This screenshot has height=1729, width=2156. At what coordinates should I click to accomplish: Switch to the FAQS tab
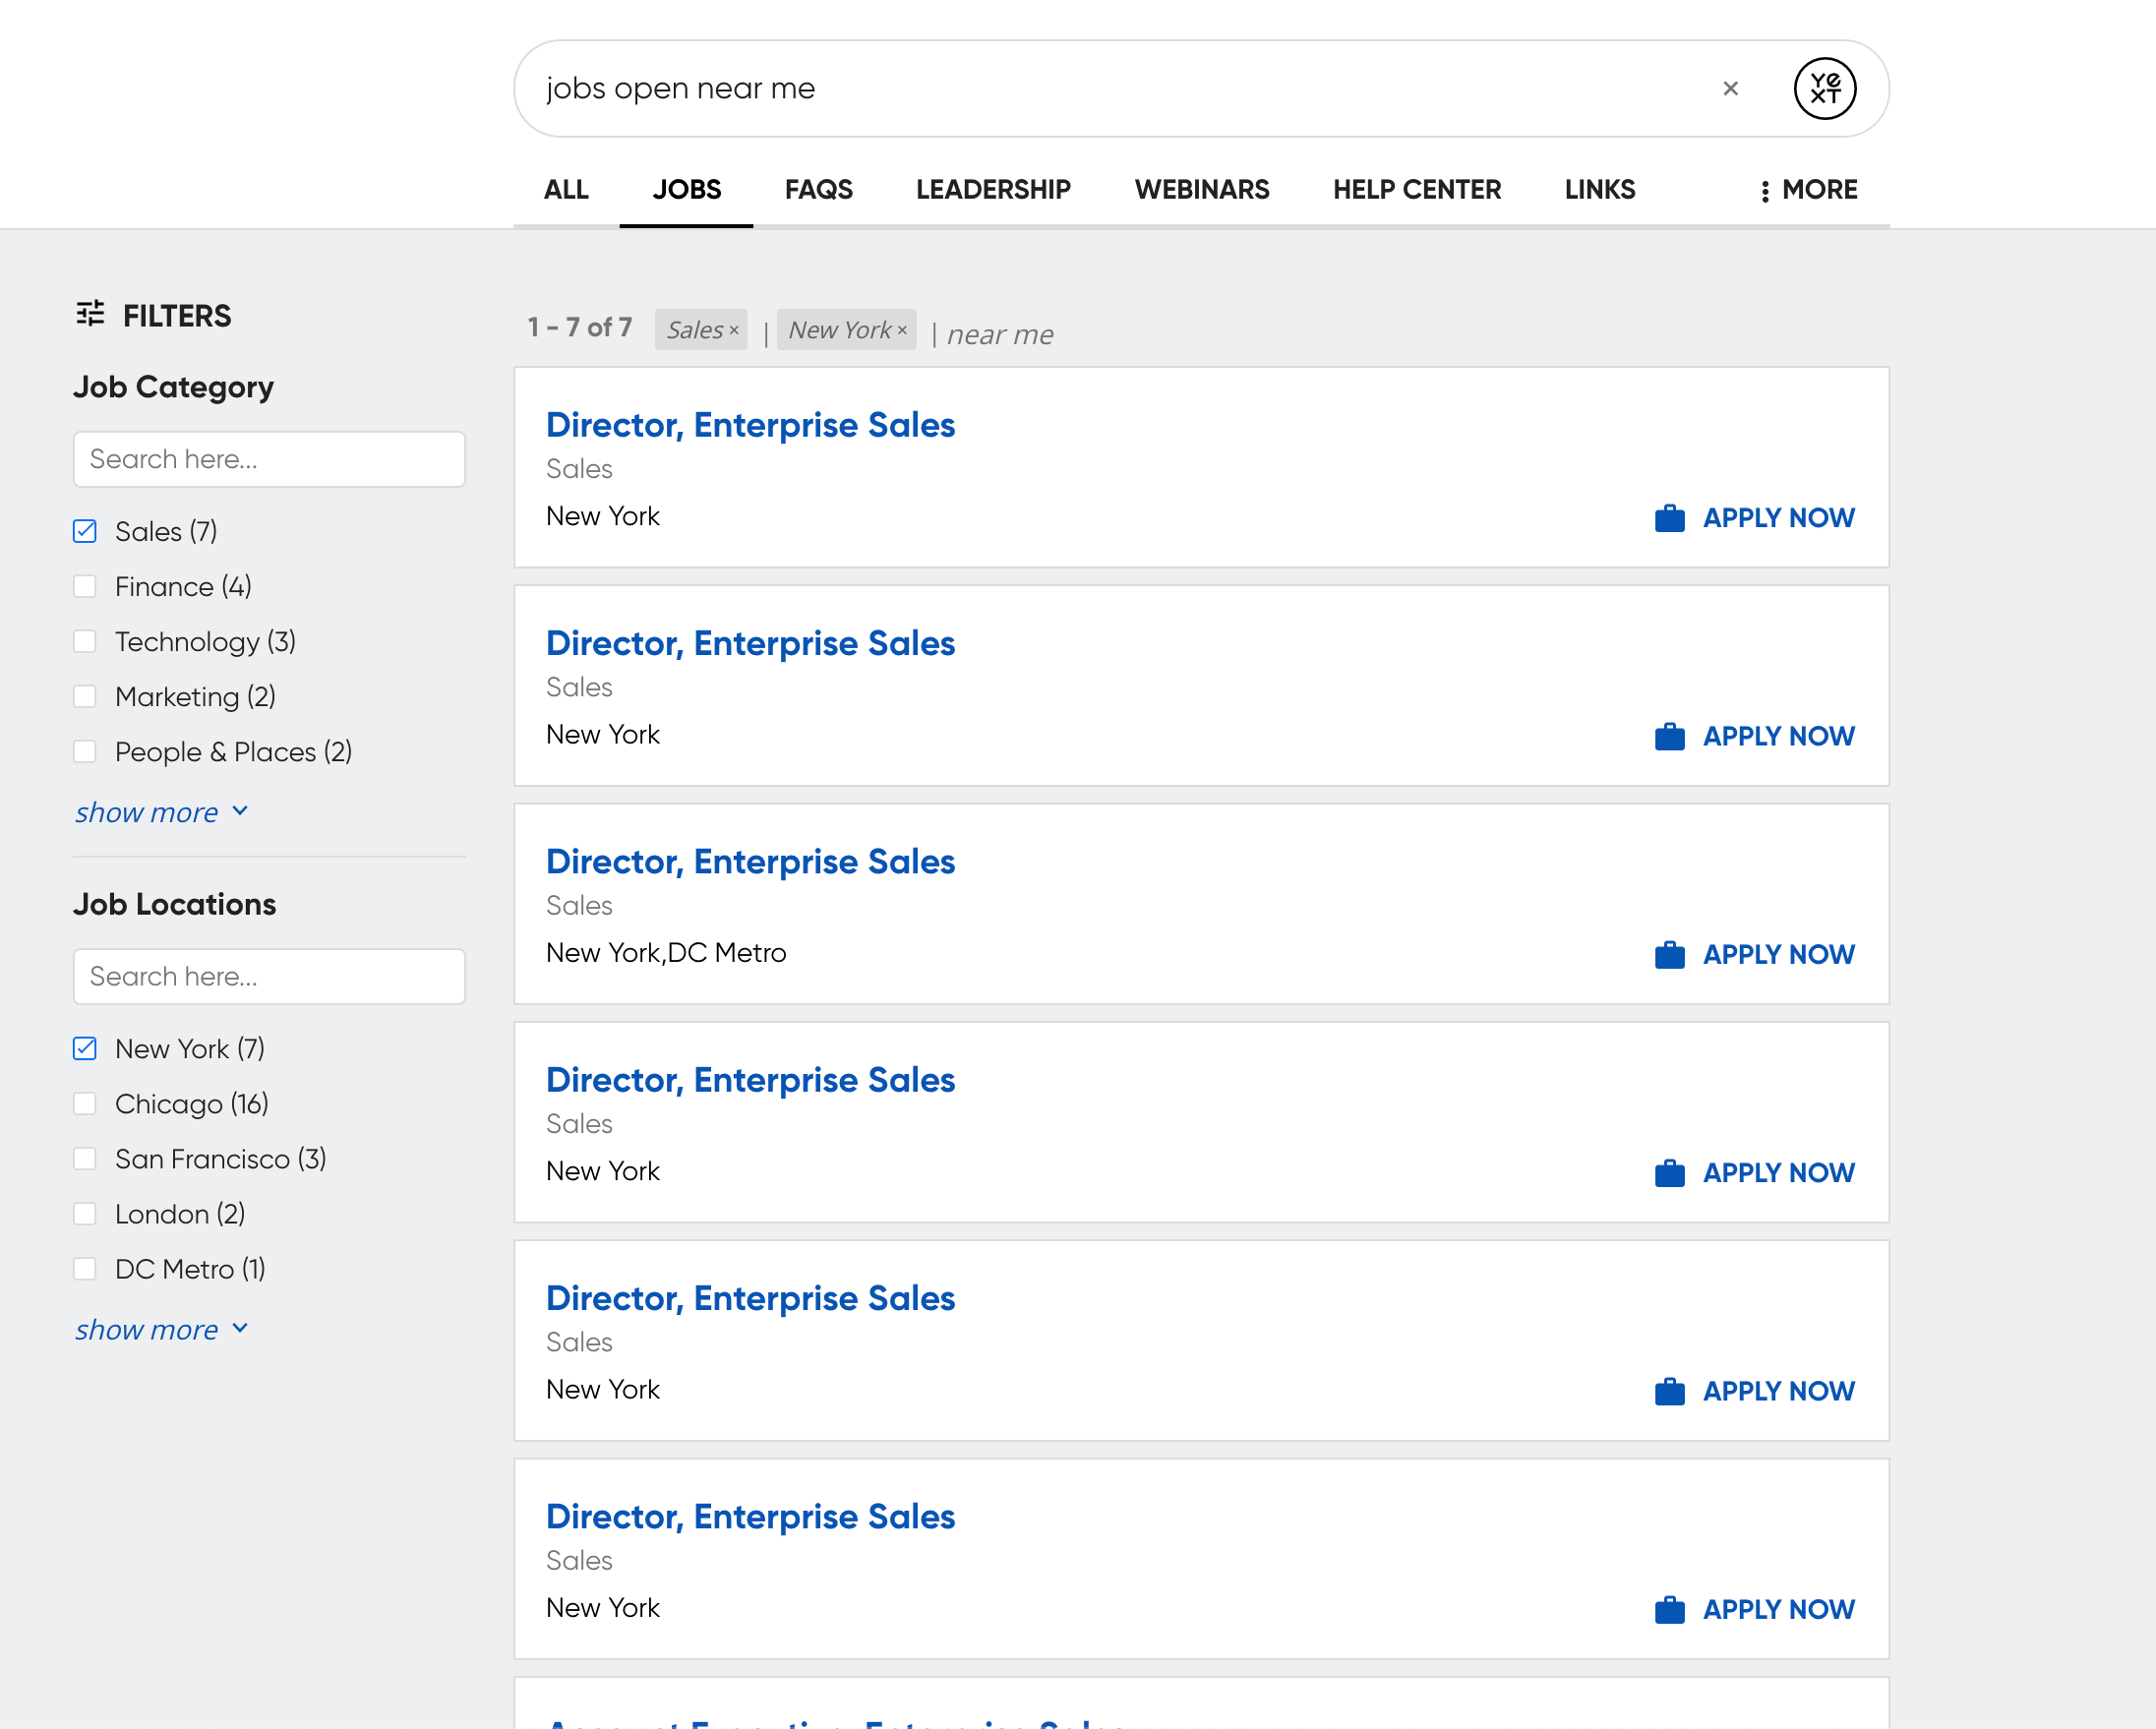tap(818, 190)
